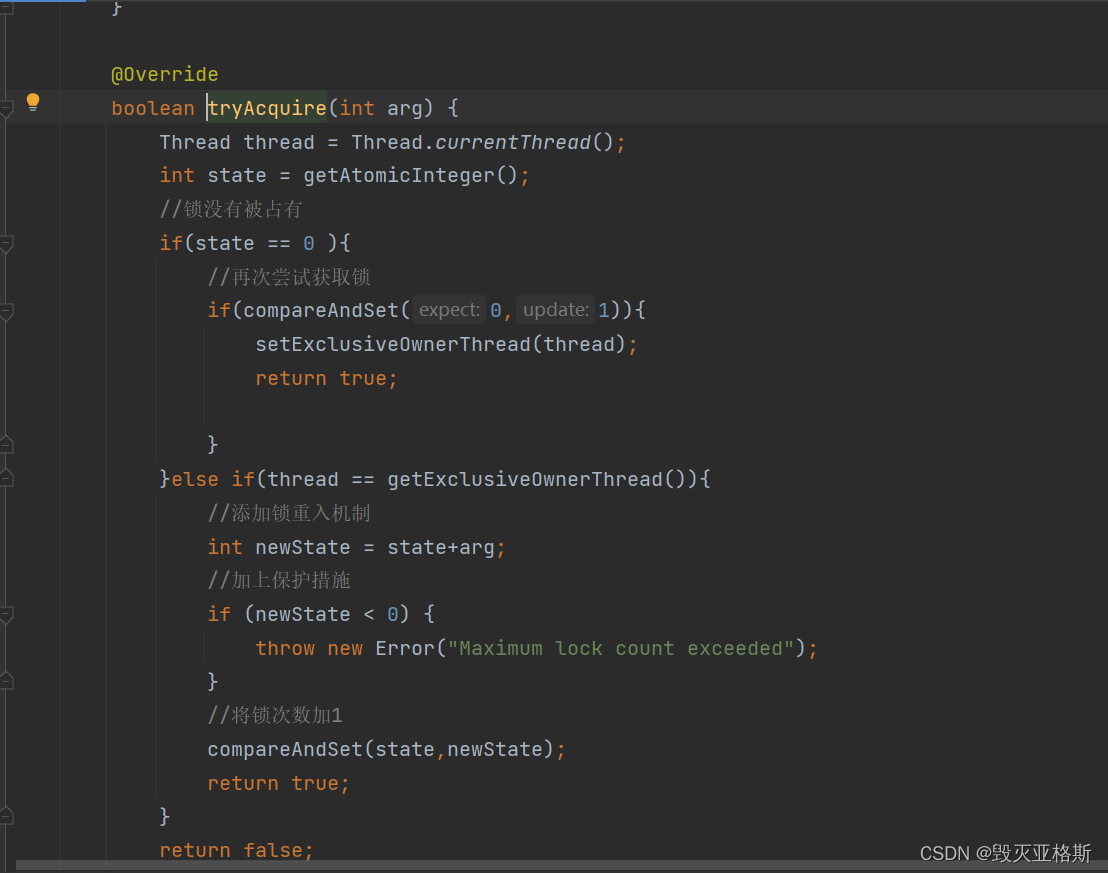The image size is (1108, 873).
Task: Click 'return false;' statement
Action: click(x=237, y=850)
